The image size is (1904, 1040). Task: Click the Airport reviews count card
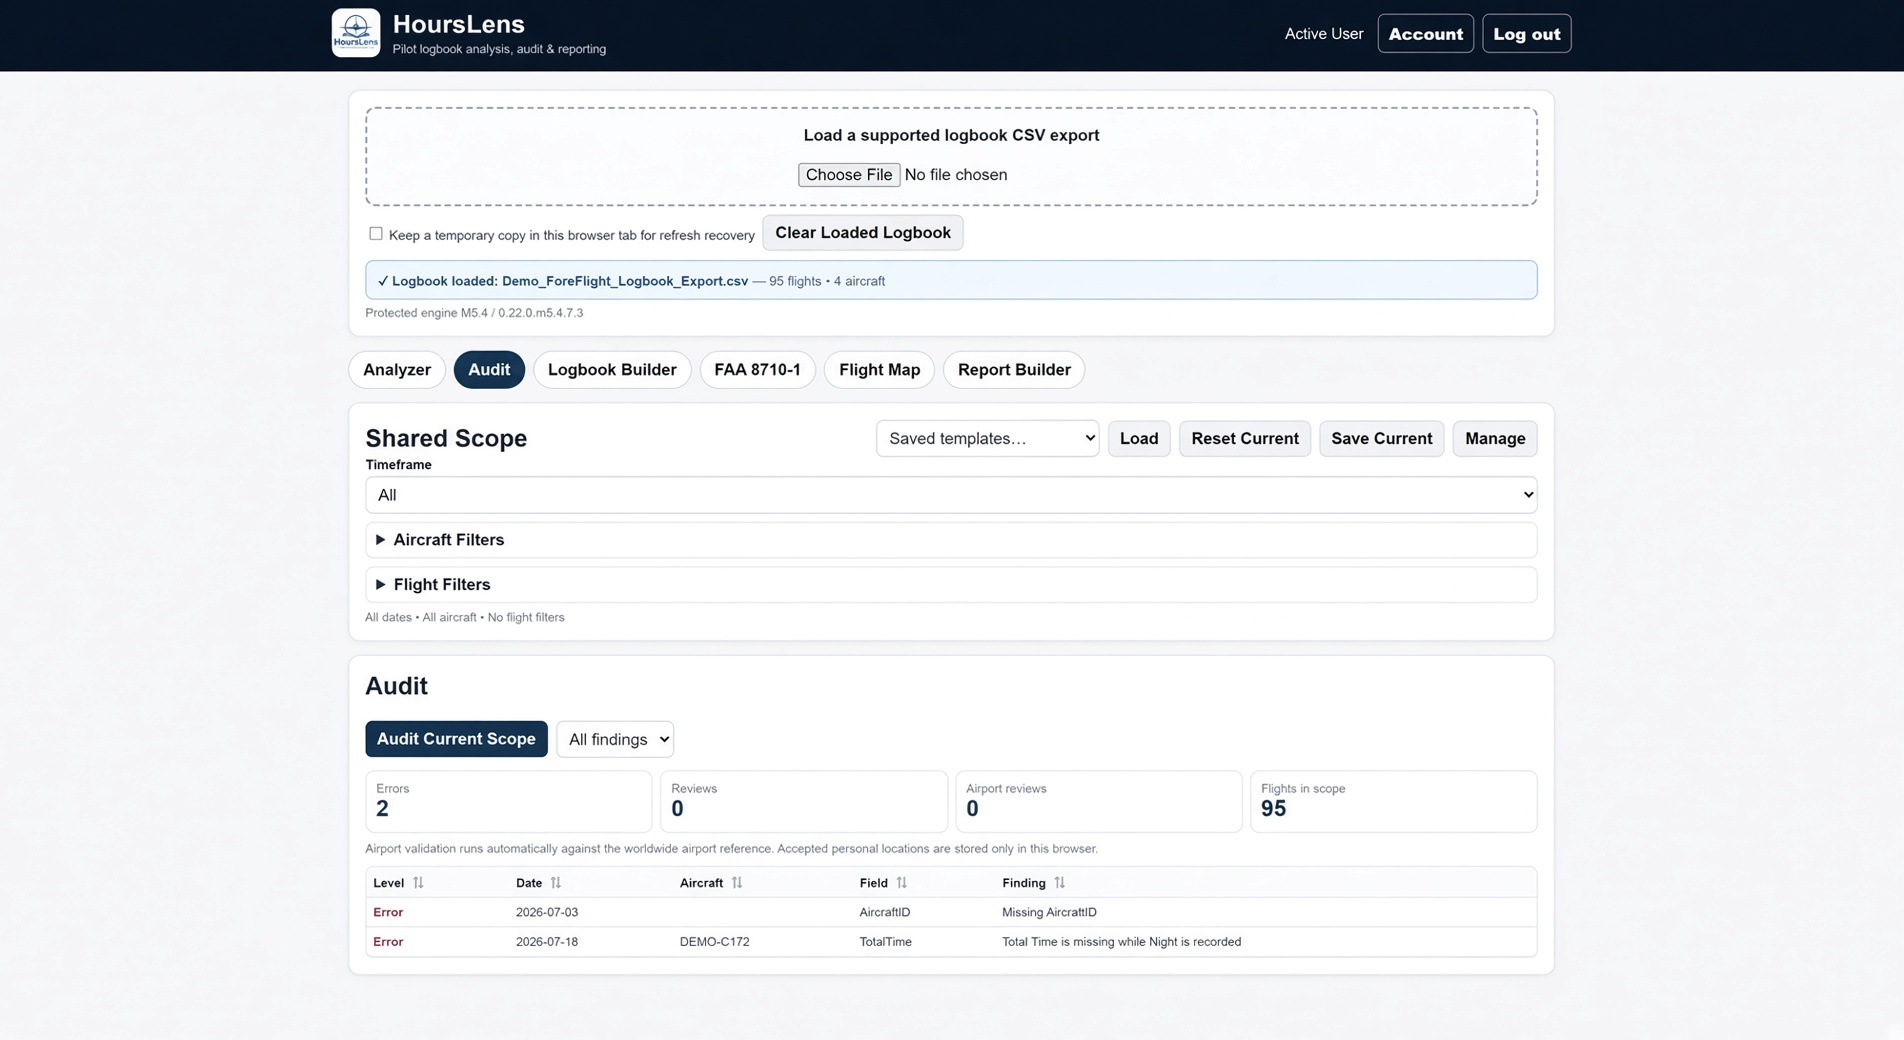click(1098, 801)
